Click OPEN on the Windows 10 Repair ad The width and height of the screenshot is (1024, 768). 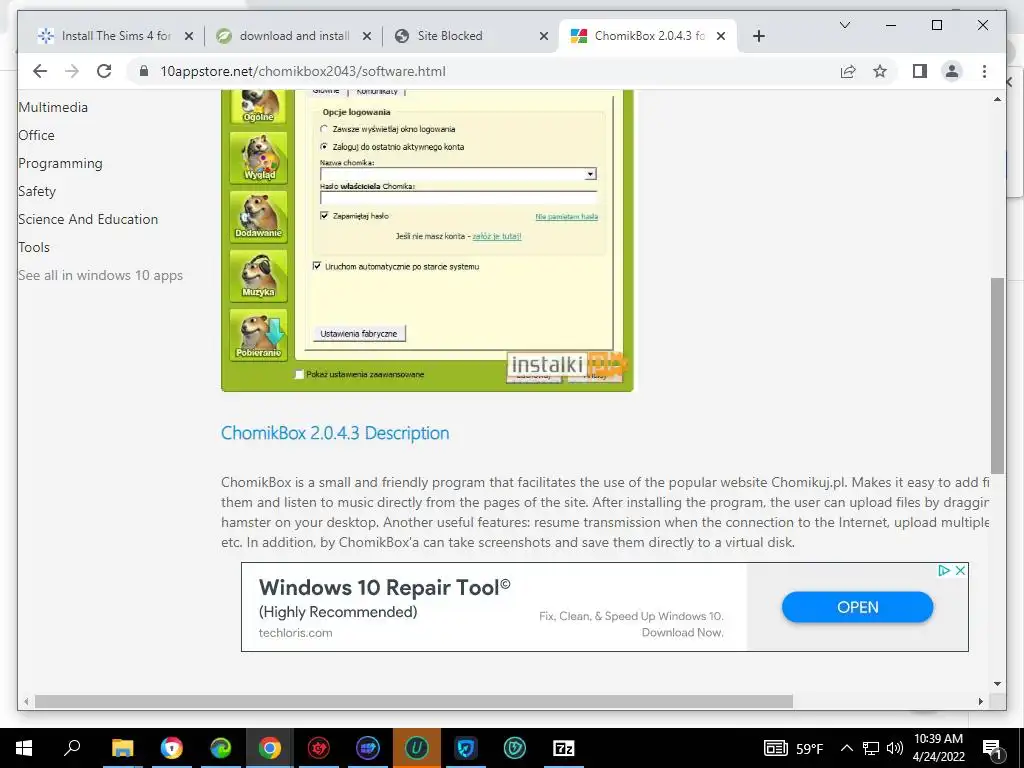pos(857,607)
